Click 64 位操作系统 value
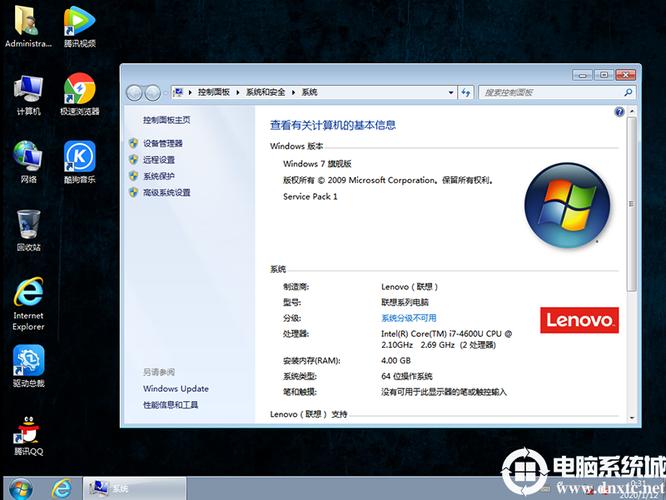666x500 pixels. pyautogui.click(x=406, y=376)
